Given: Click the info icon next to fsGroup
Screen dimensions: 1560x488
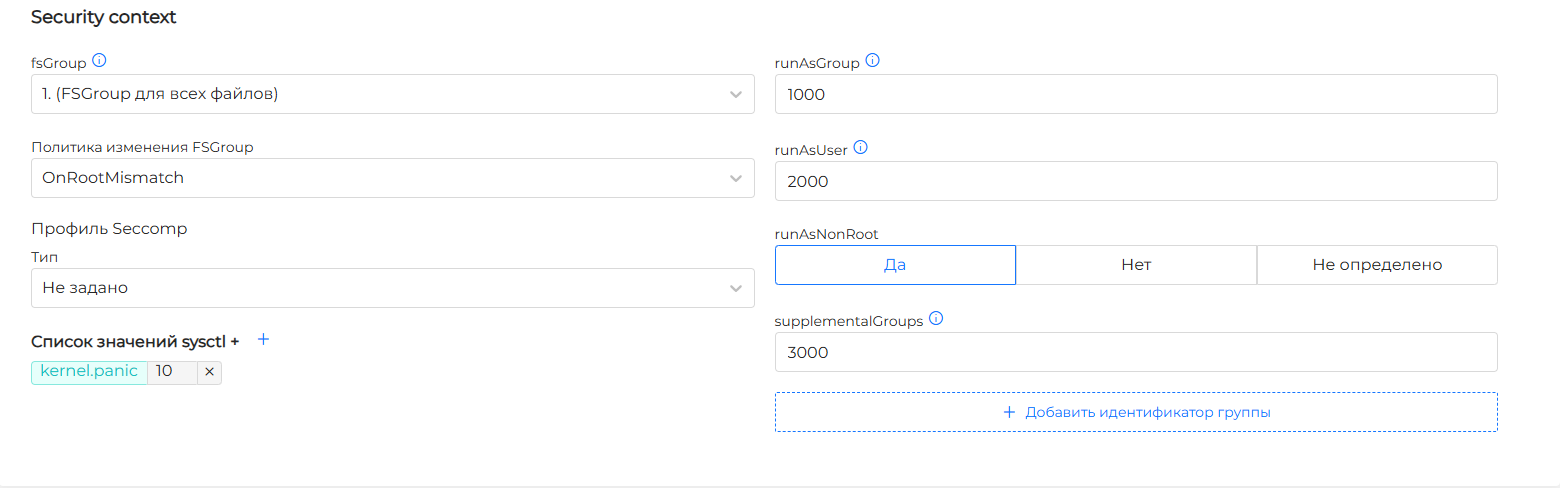Looking at the screenshot, I should click(99, 61).
